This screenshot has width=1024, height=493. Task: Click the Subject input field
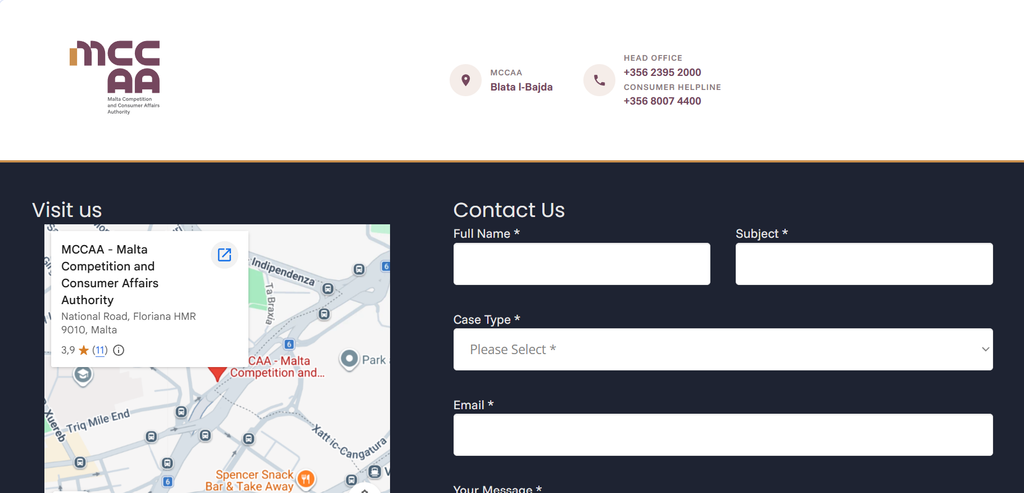pos(864,264)
